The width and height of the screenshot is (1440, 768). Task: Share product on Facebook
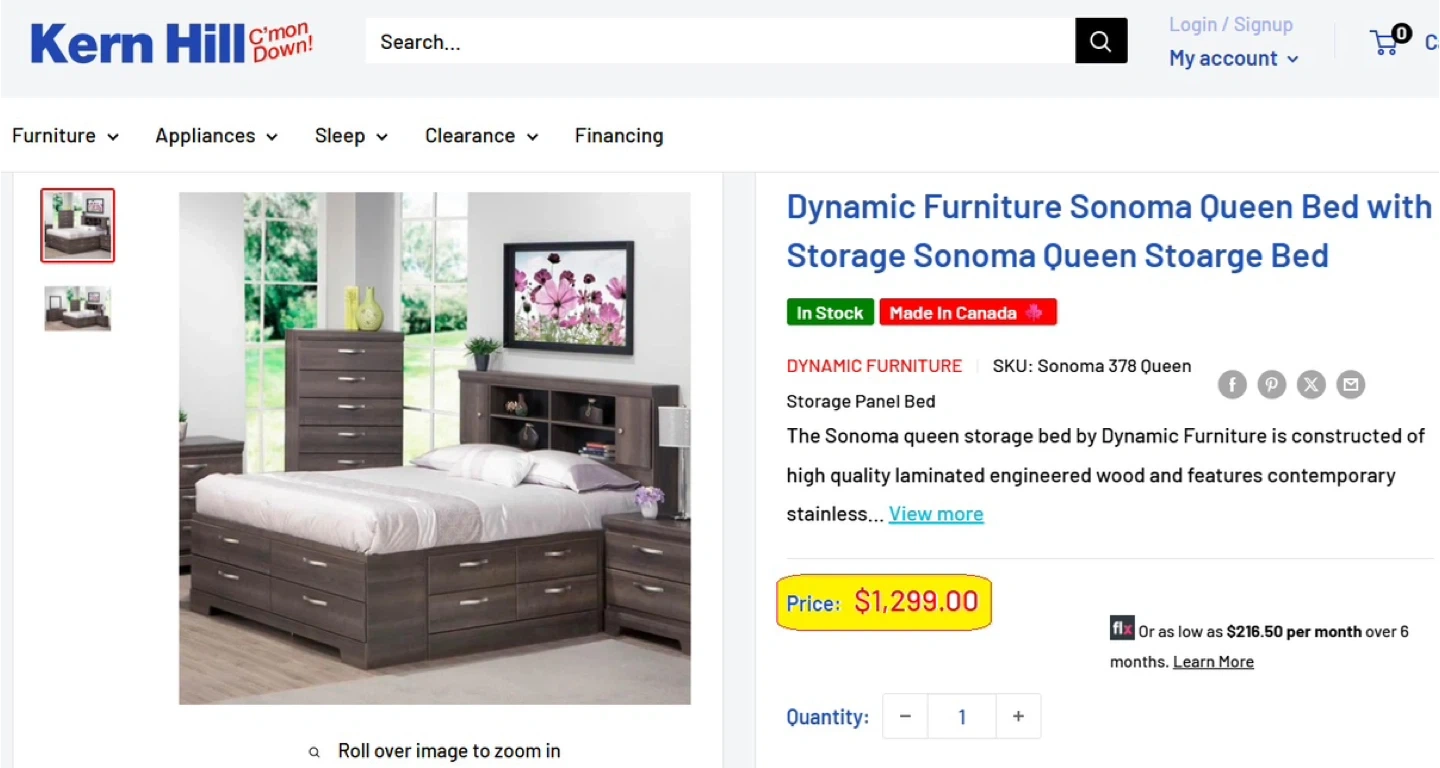pyautogui.click(x=1232, y=384)
